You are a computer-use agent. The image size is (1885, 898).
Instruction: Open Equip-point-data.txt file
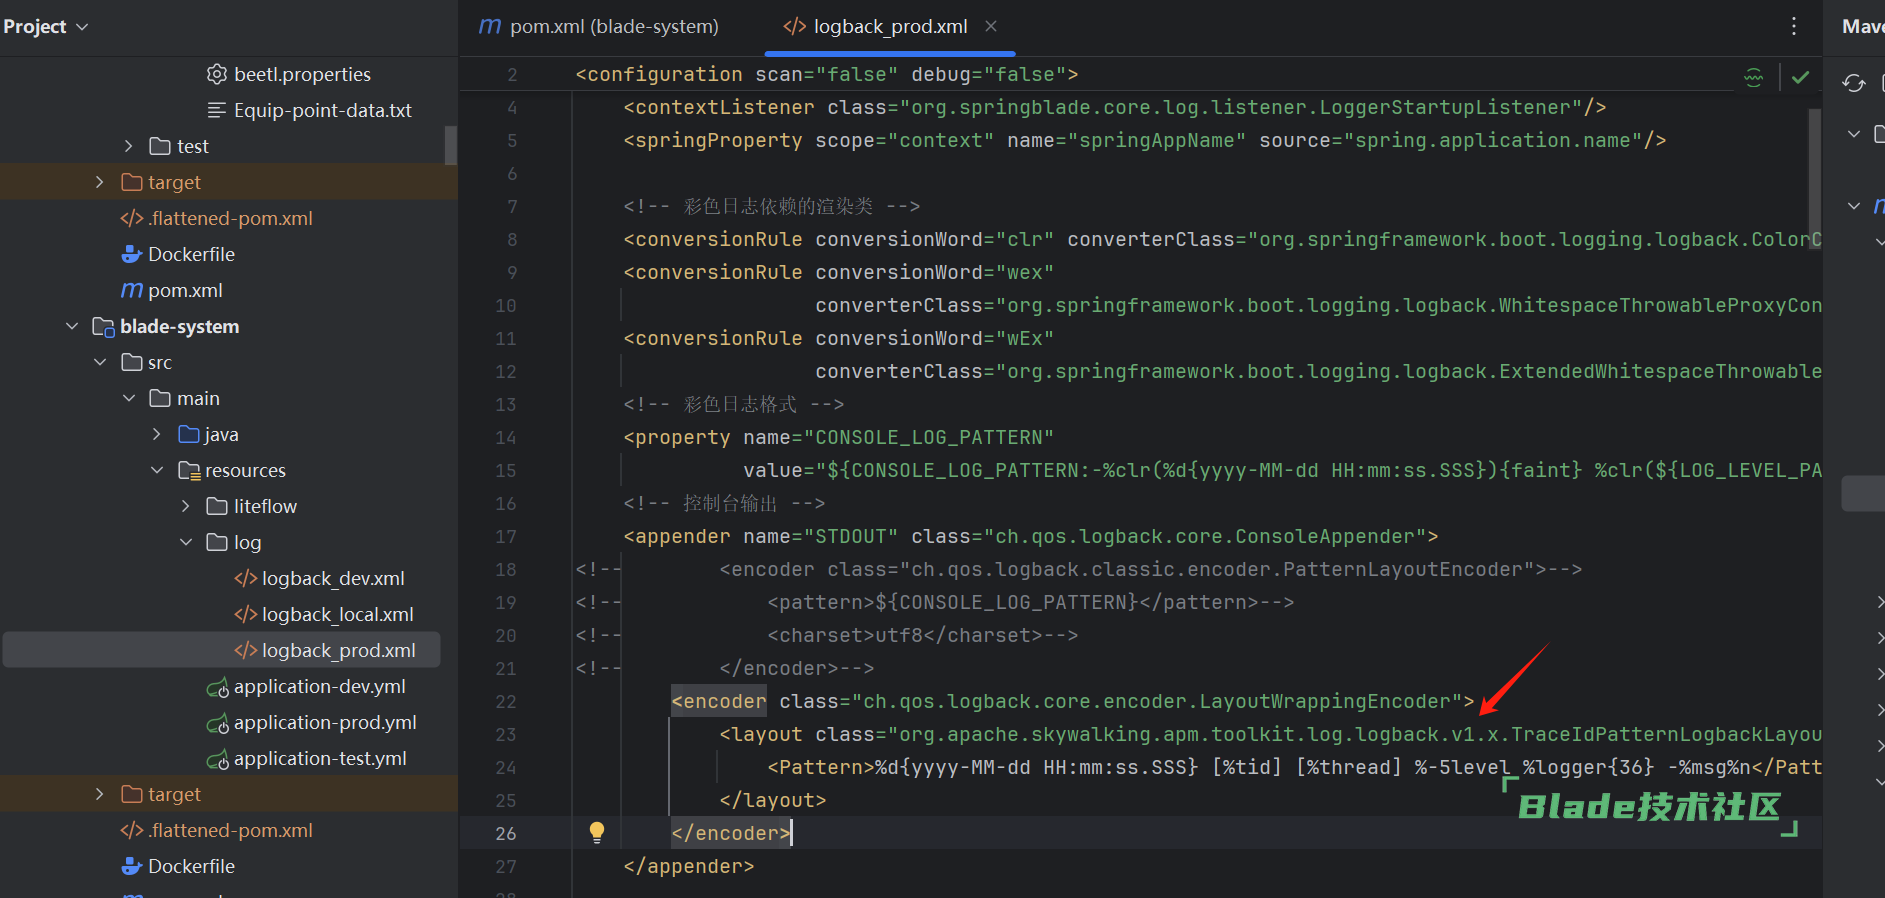(322, 110)
